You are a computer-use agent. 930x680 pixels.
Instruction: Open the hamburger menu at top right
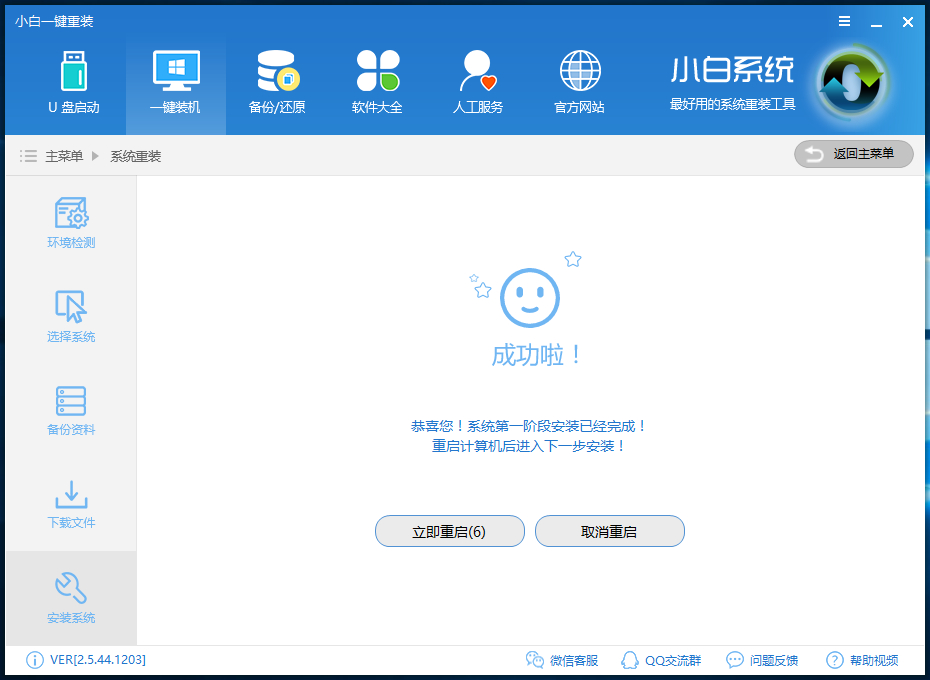click(844, 21)
